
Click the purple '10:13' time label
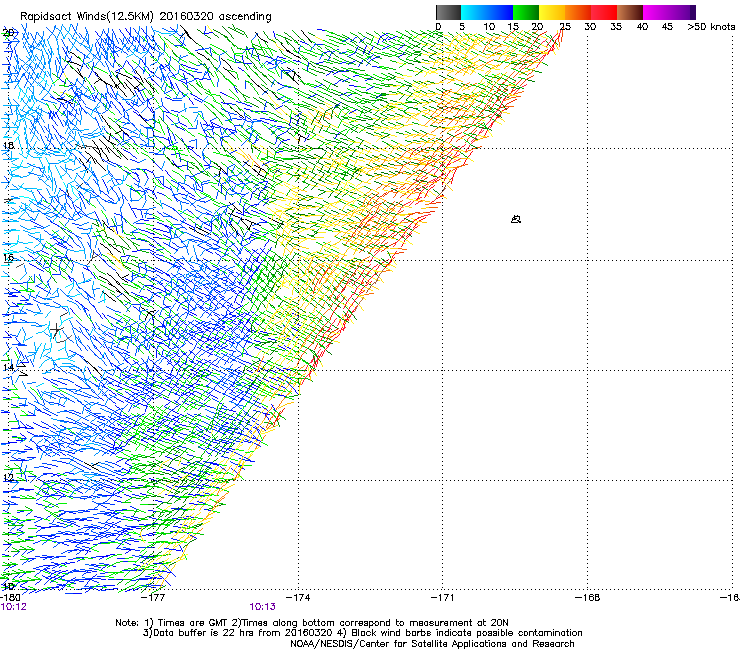(x=262, y=607)
